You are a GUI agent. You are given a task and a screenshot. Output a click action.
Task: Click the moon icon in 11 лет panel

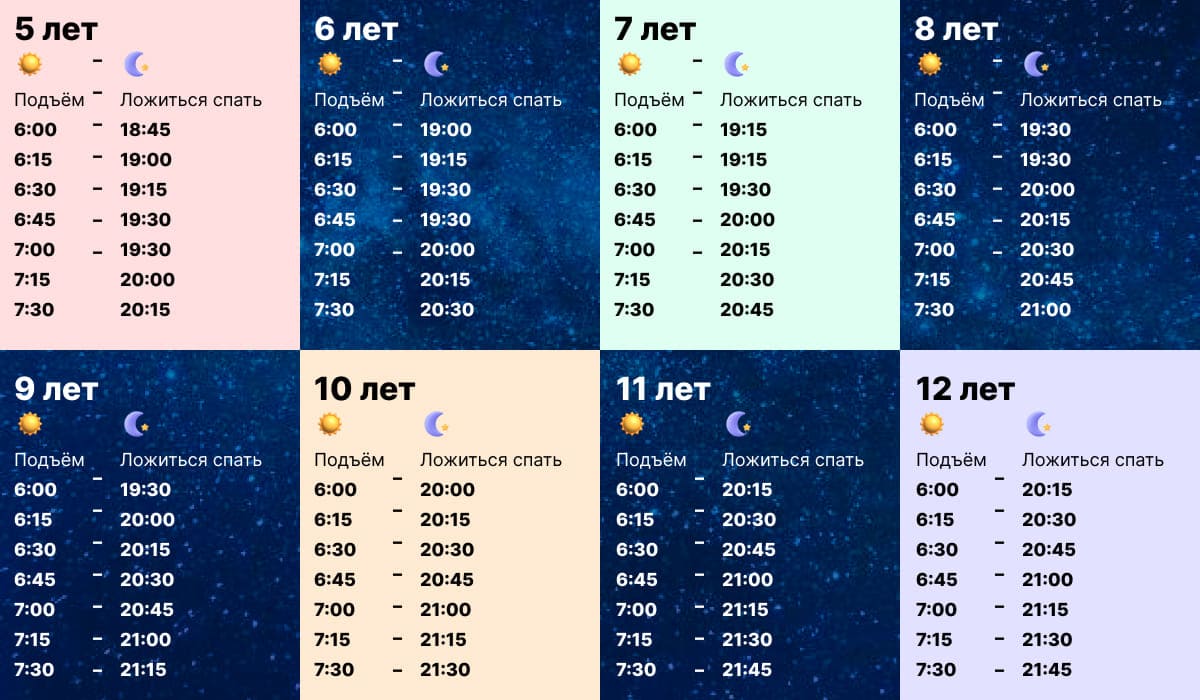739,424
